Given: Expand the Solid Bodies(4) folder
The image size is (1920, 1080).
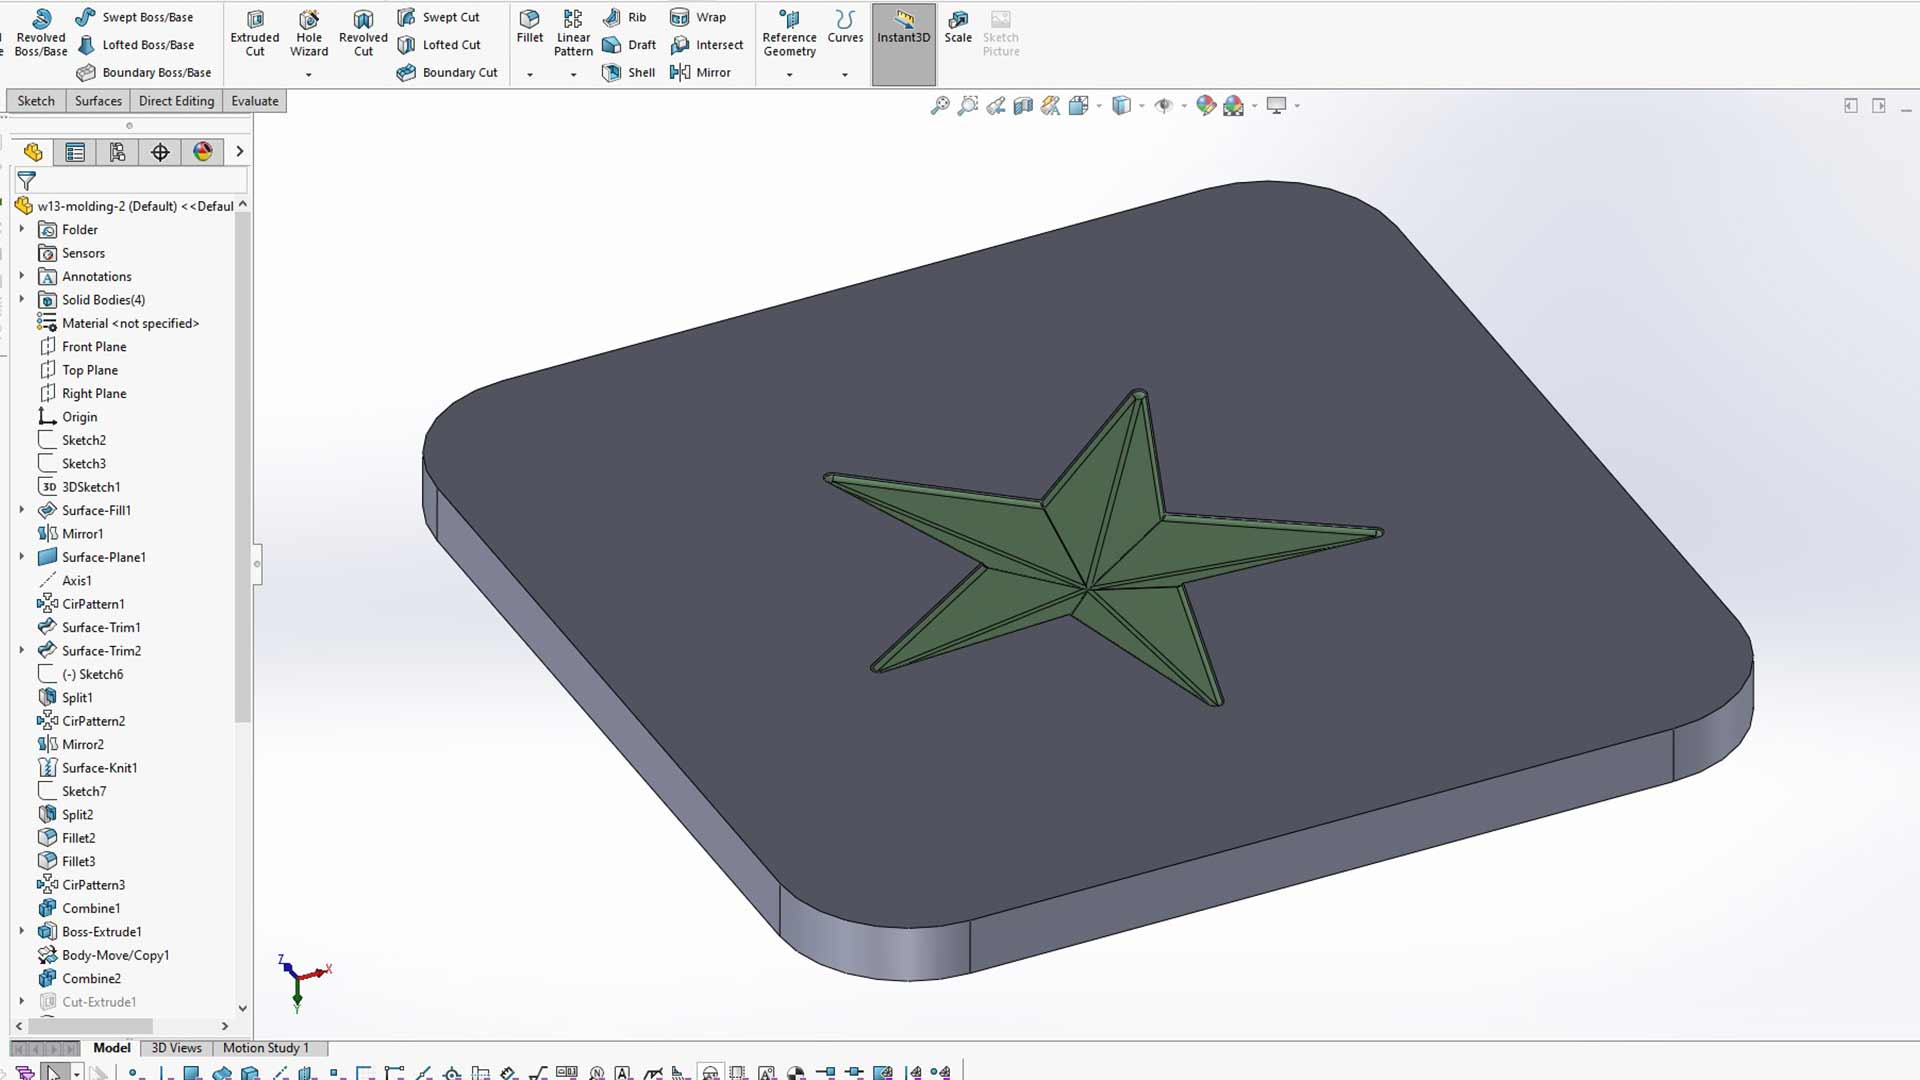Looking at the screenshot, I should coord(22,299).
